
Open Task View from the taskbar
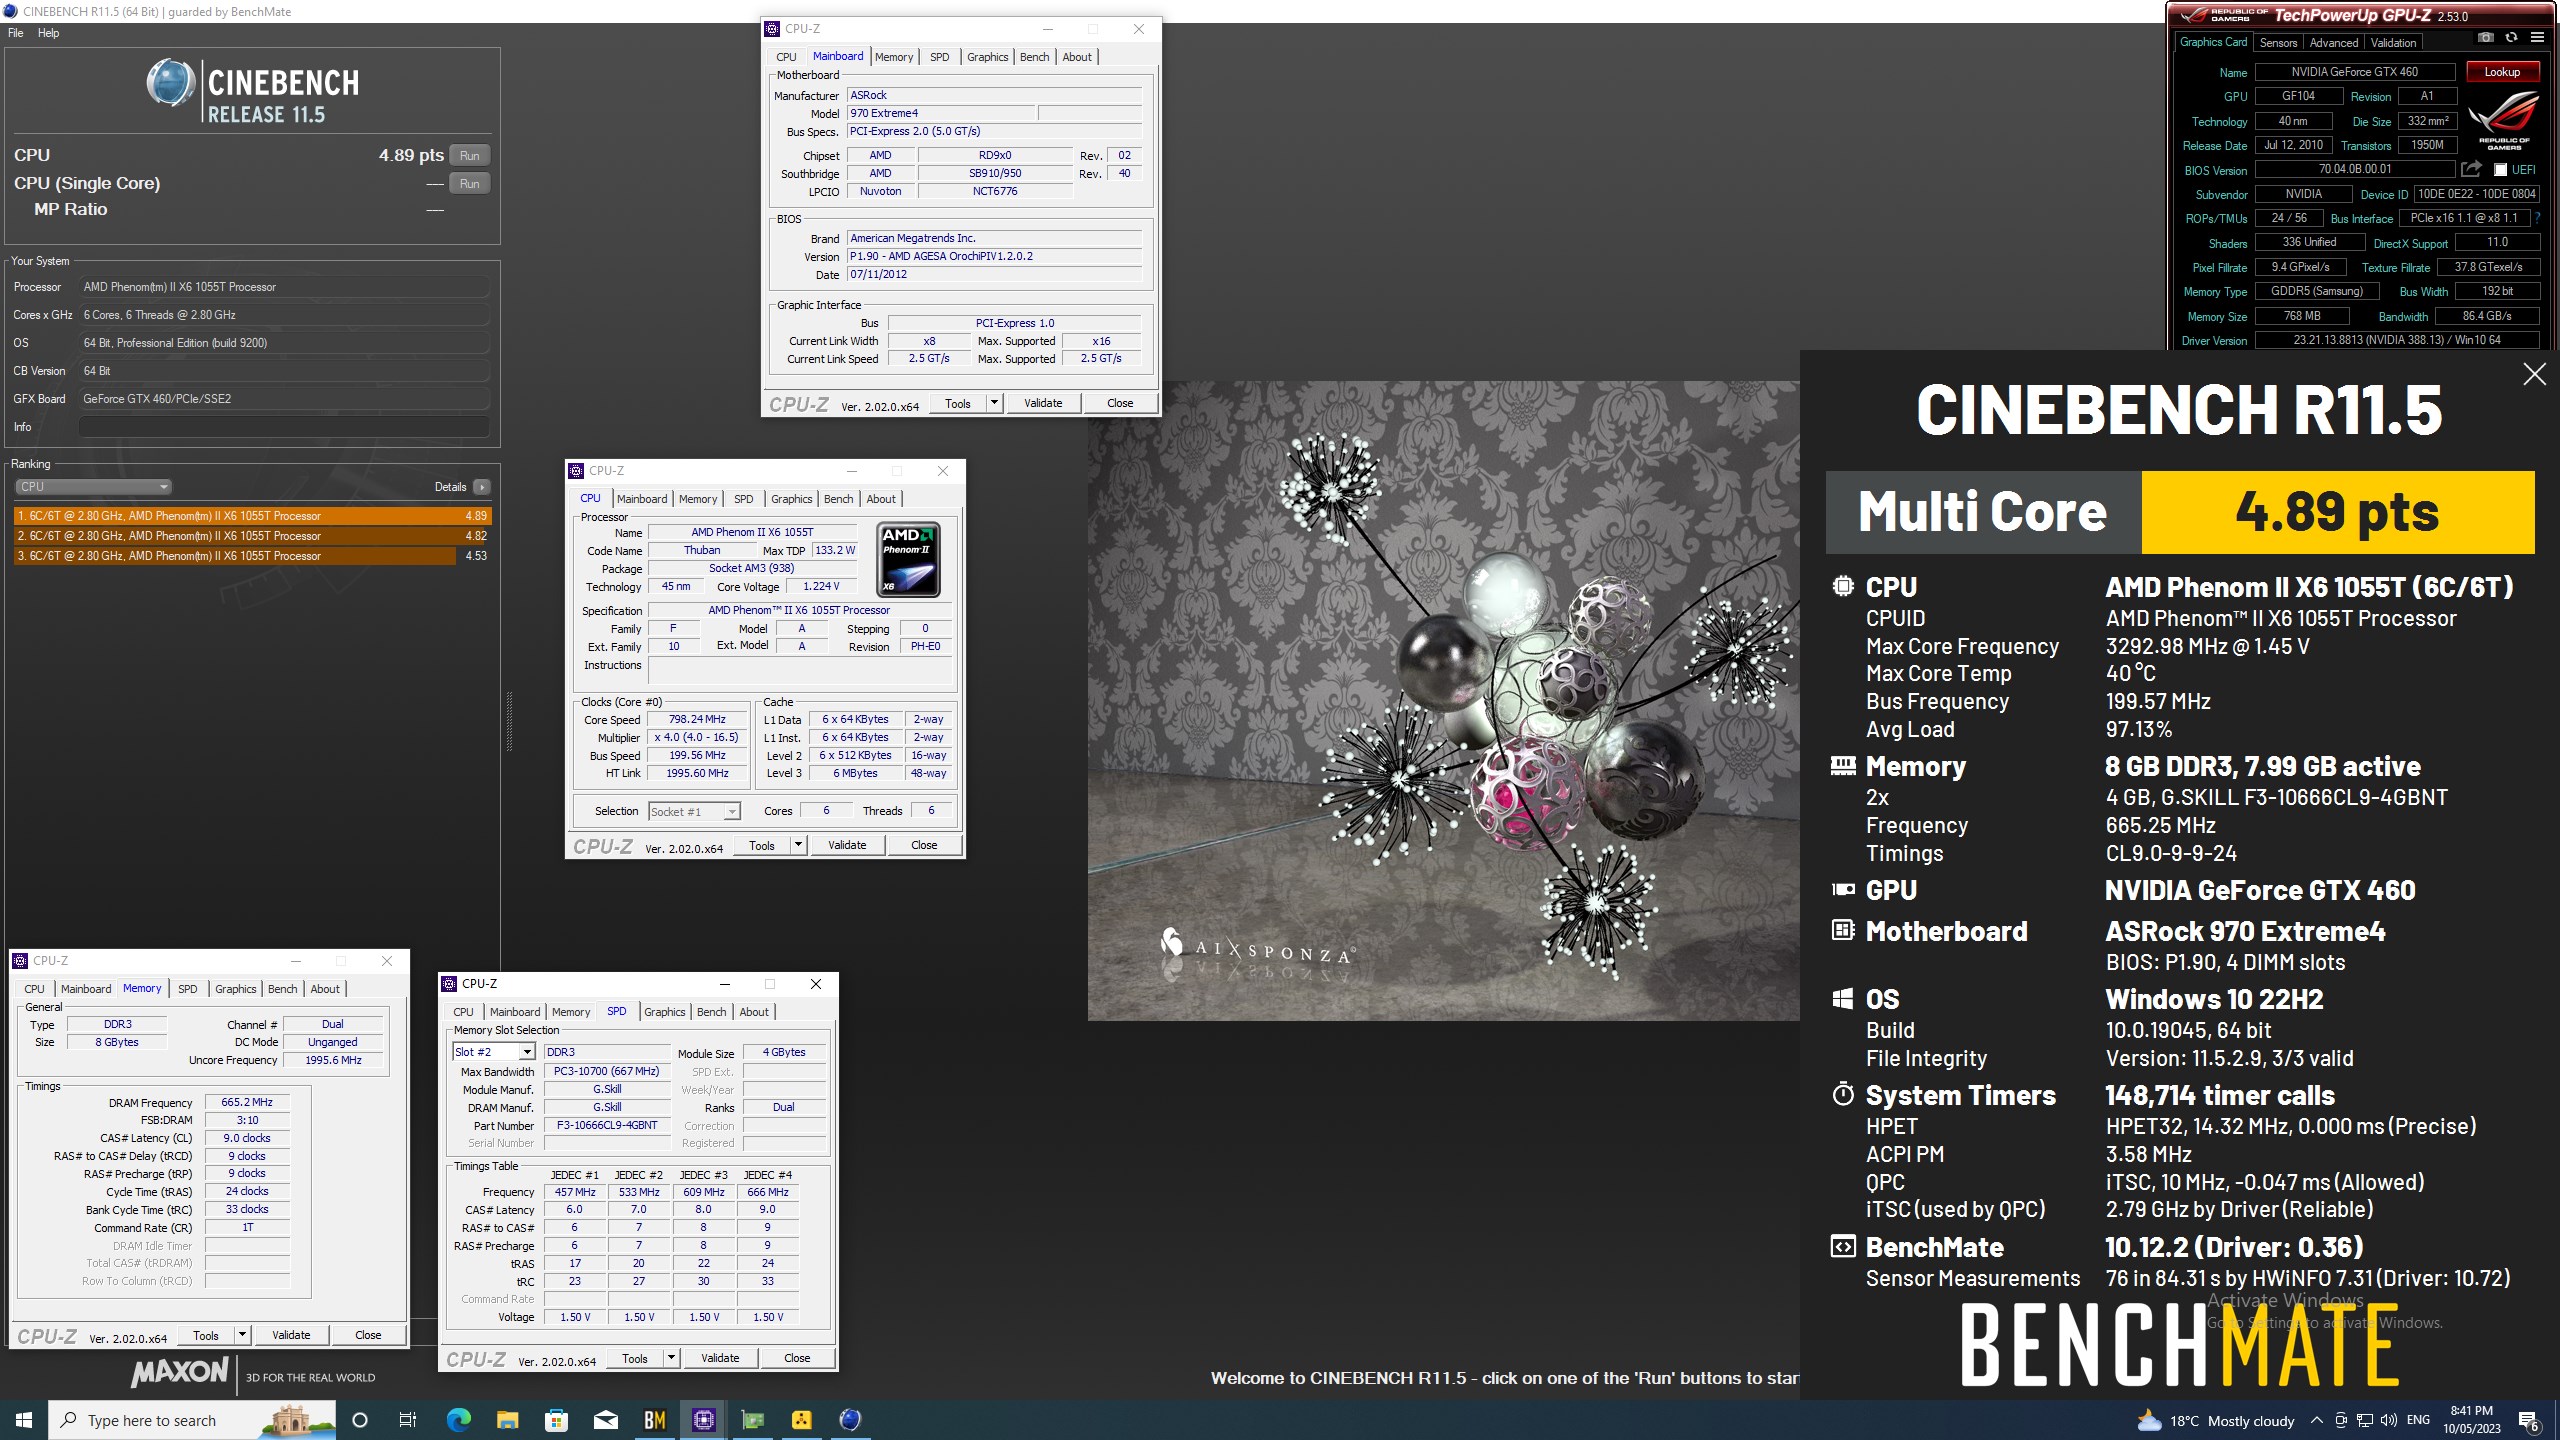(408, 1420)
